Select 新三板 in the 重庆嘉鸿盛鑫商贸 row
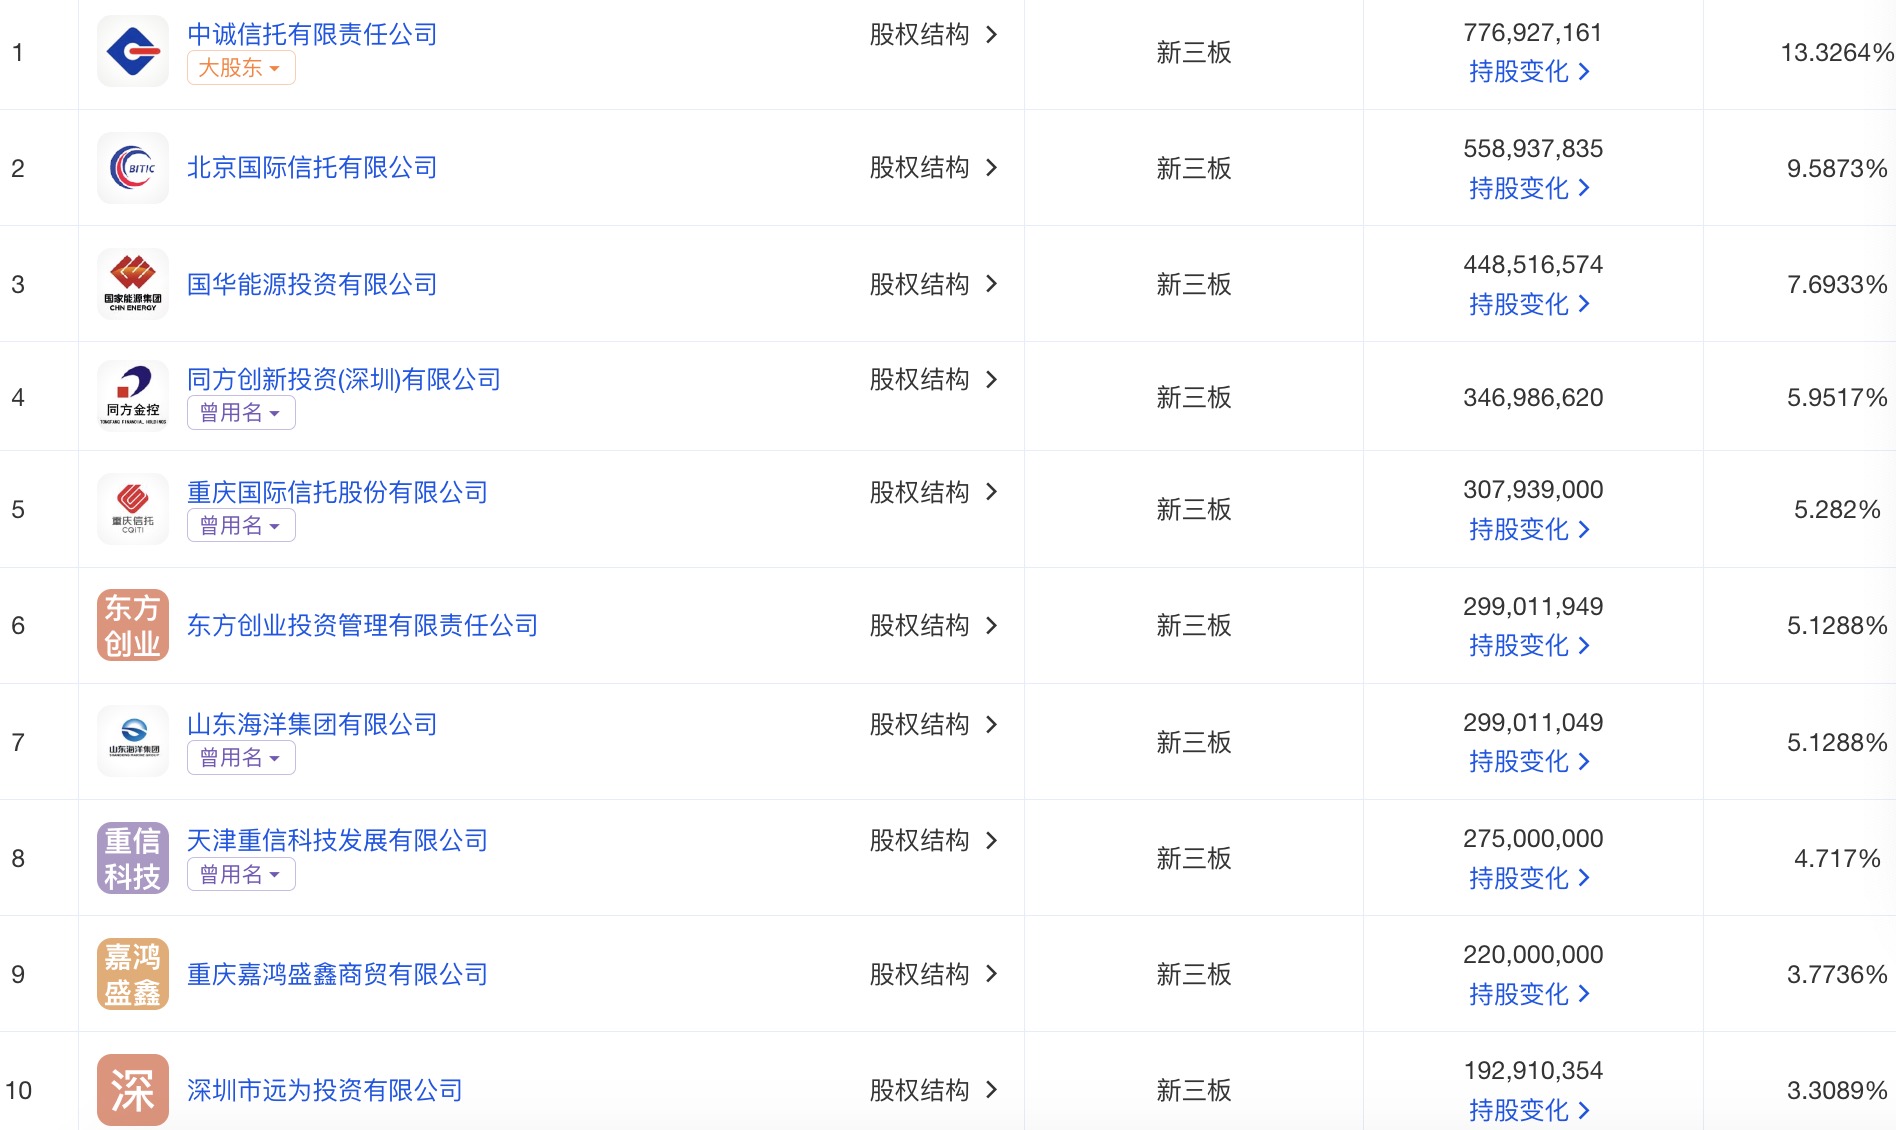 click(1194, 974)
